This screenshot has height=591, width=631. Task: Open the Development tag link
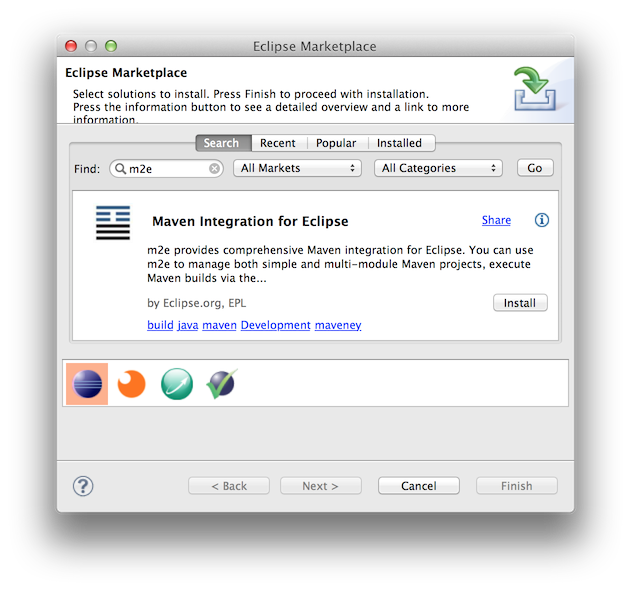tap(276, 325)
